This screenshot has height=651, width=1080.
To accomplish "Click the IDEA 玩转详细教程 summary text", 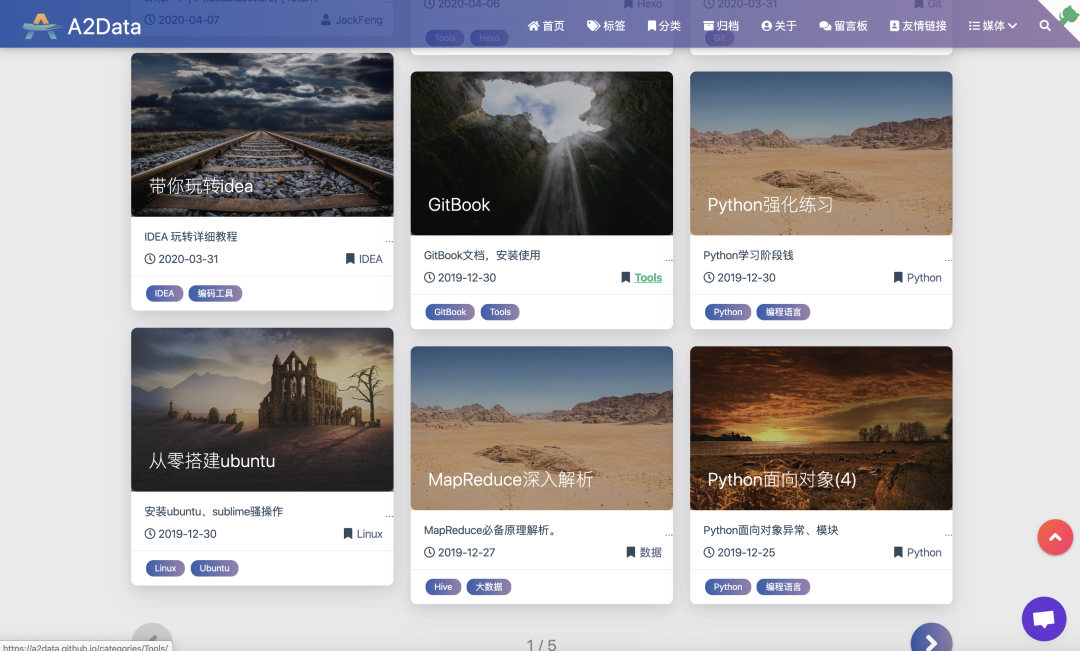I will click(x=191, y=237).
